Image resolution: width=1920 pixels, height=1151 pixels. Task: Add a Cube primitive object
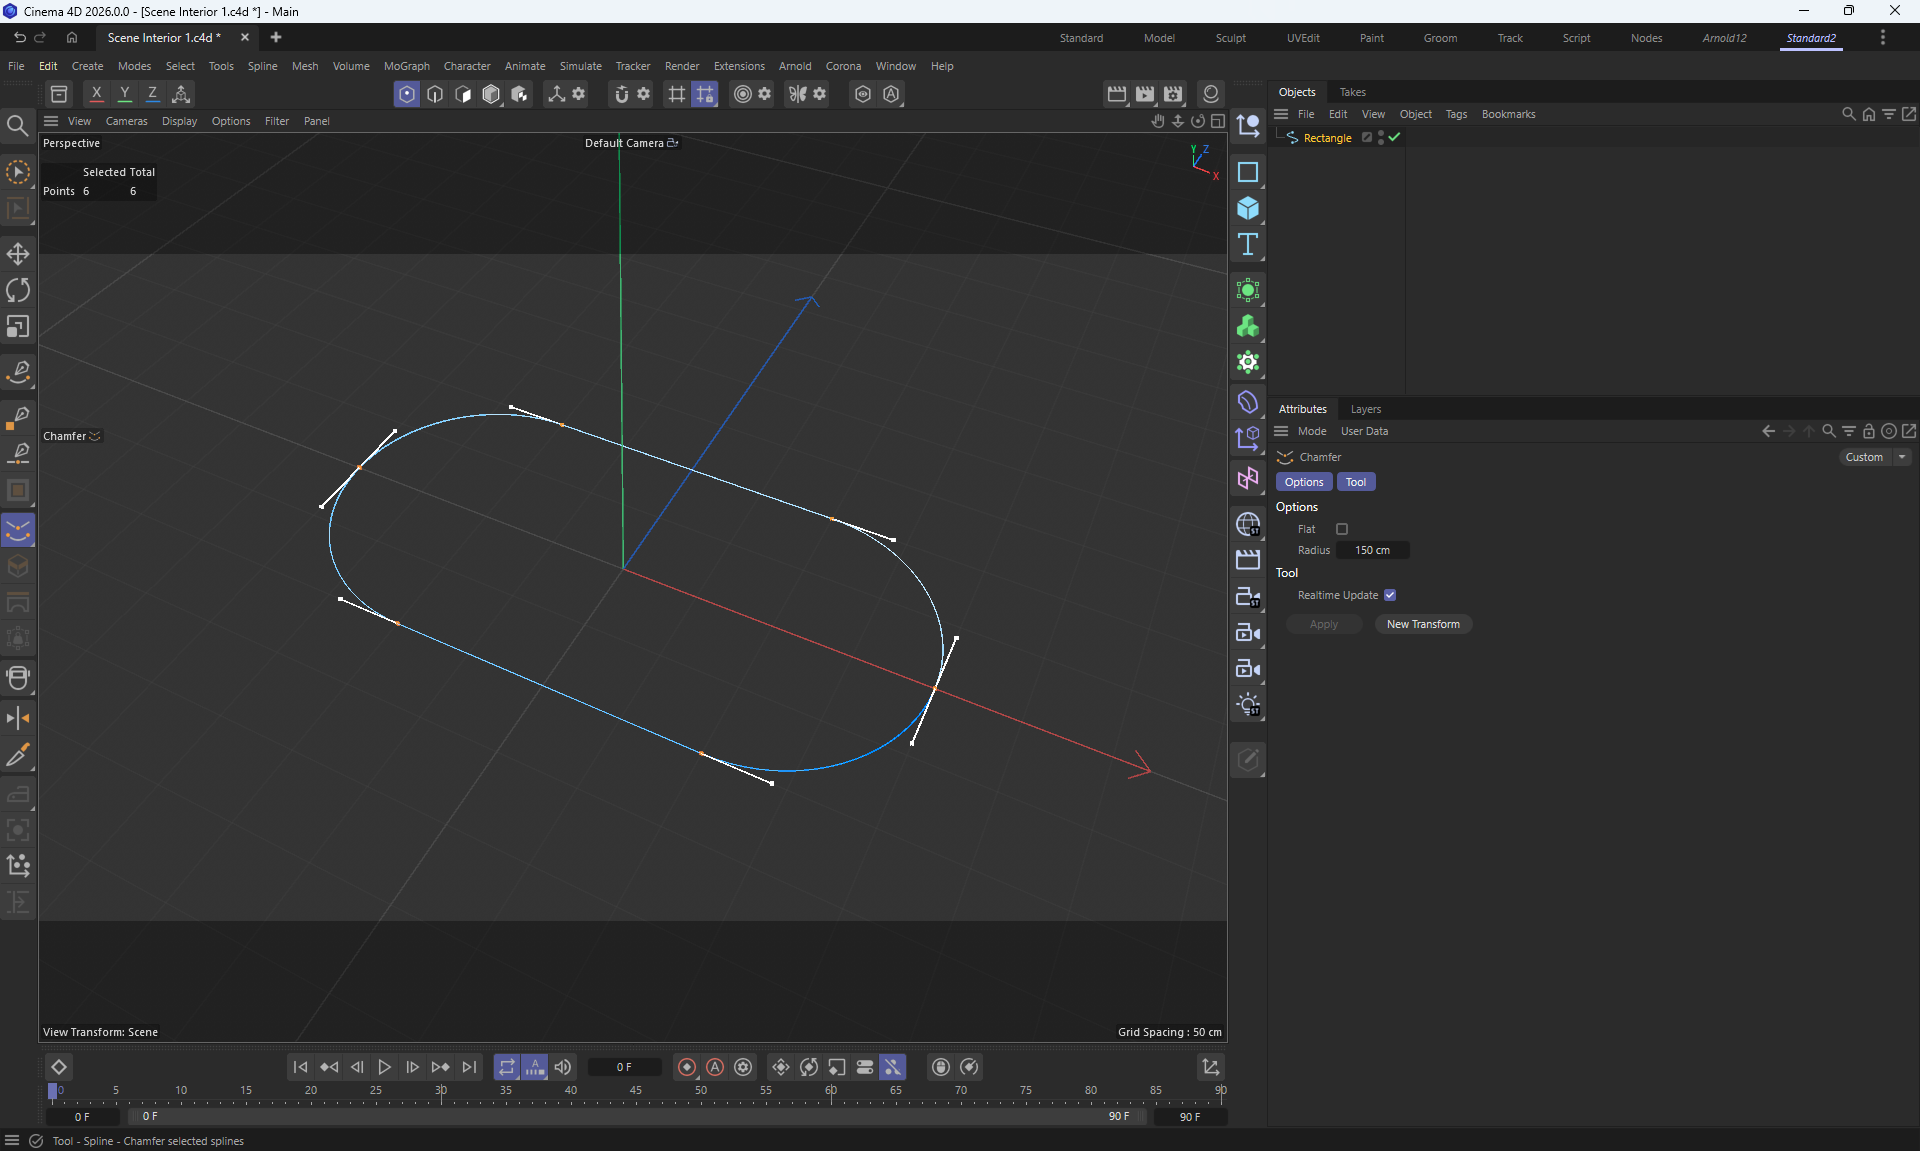point(1247,208)
